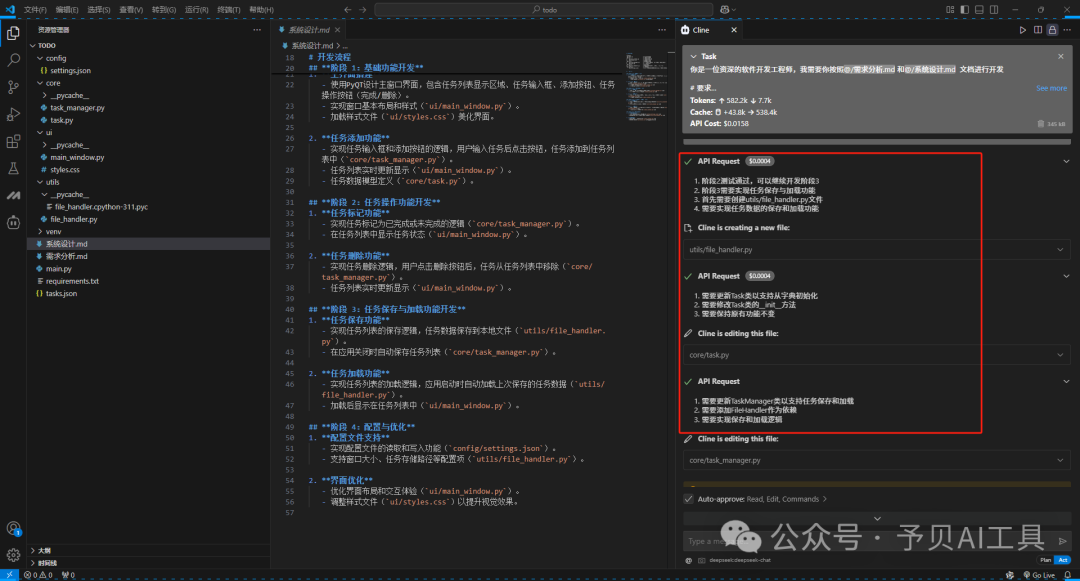The height and width of the screenshot is (581, 1080).
Task: Collapse the config folder in explorer
Action: pyautogui.click(x=40, y=59)
